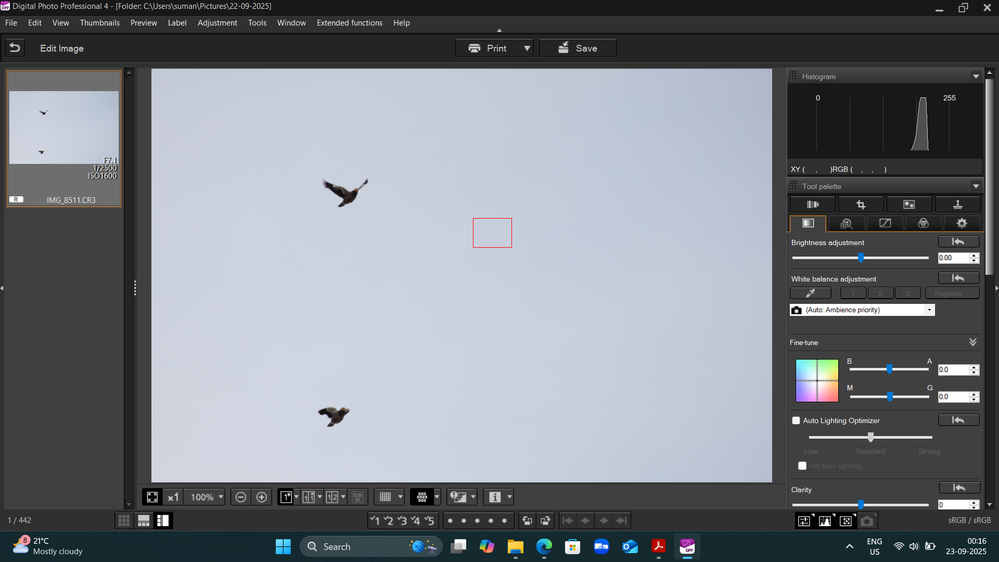Switch to horizontal thumbnail strip layout
The width and height of the screenshot is (999, 562).
coord(143,521)
